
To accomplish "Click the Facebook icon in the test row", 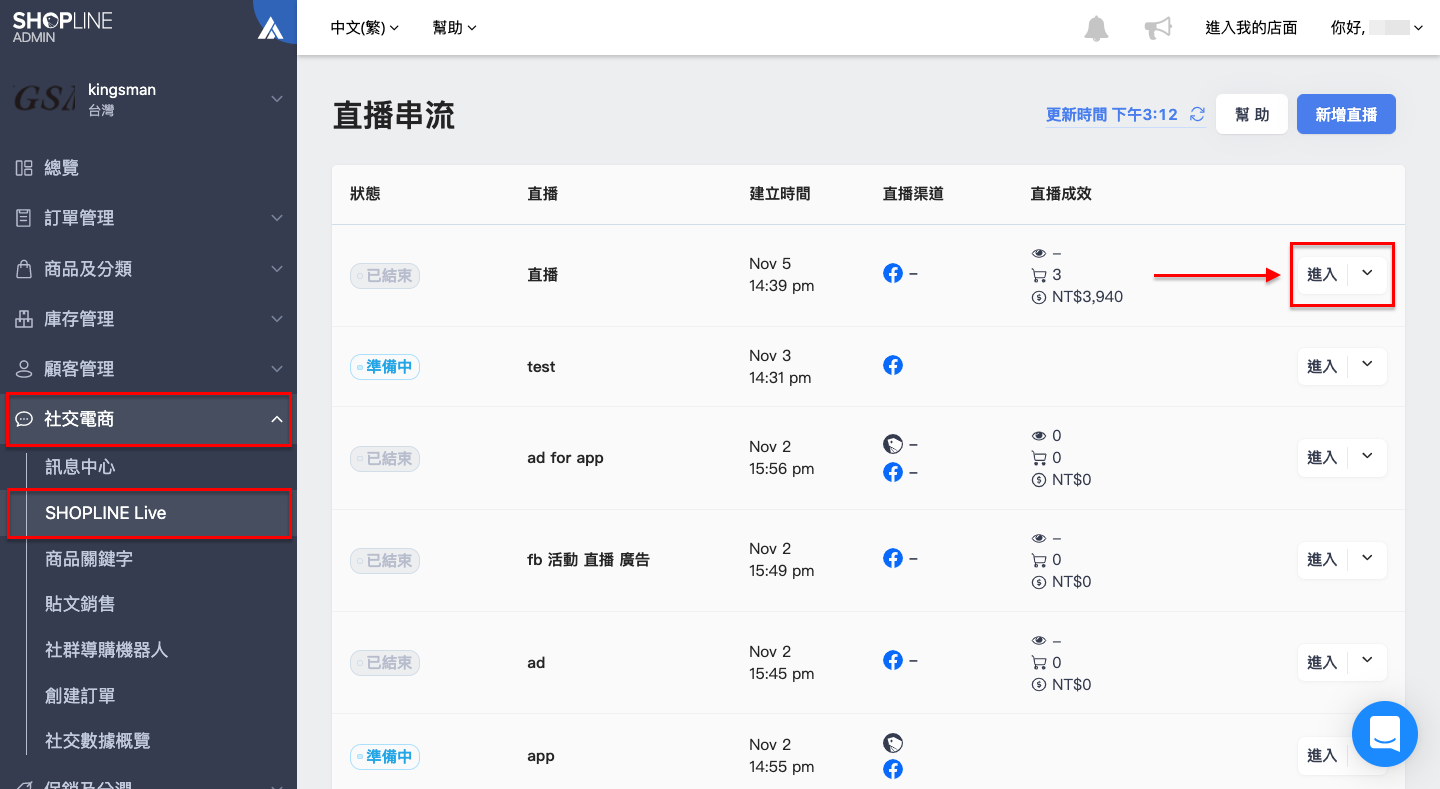I will click(x=893, y=365).
